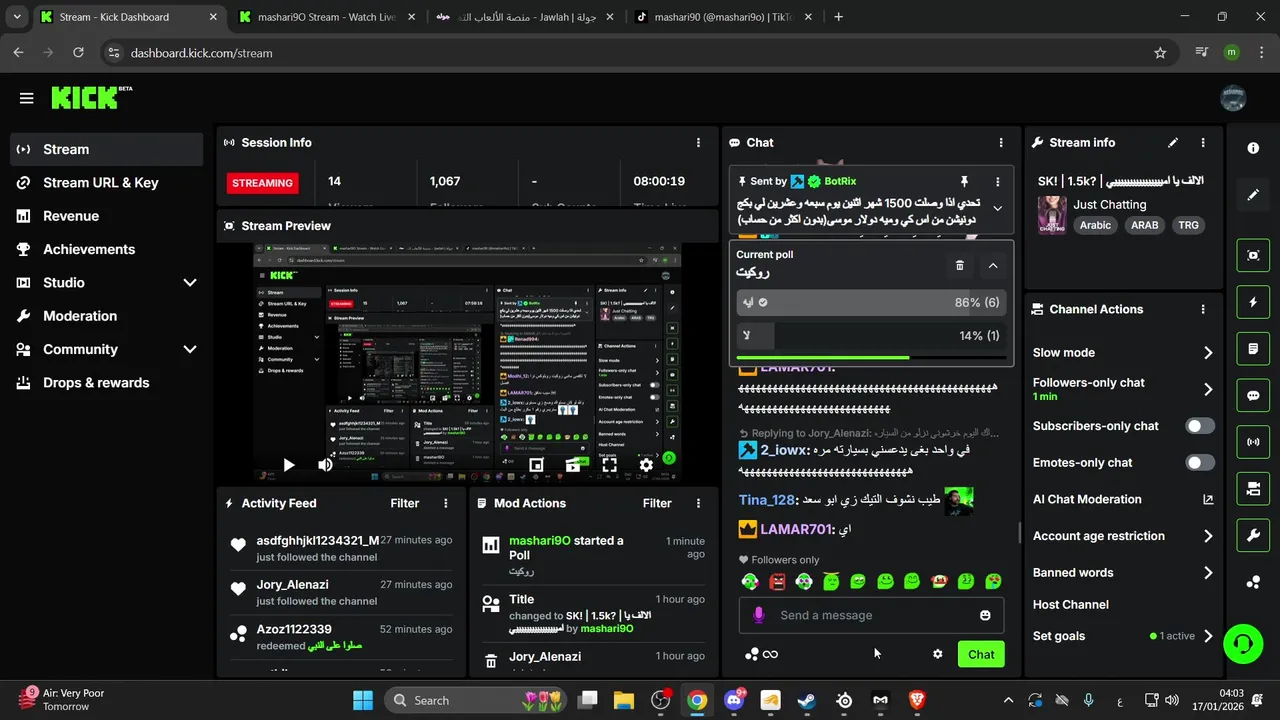Open chat settings gear icon
This screenshot has height=720, width=1280.
pos(938,654)
